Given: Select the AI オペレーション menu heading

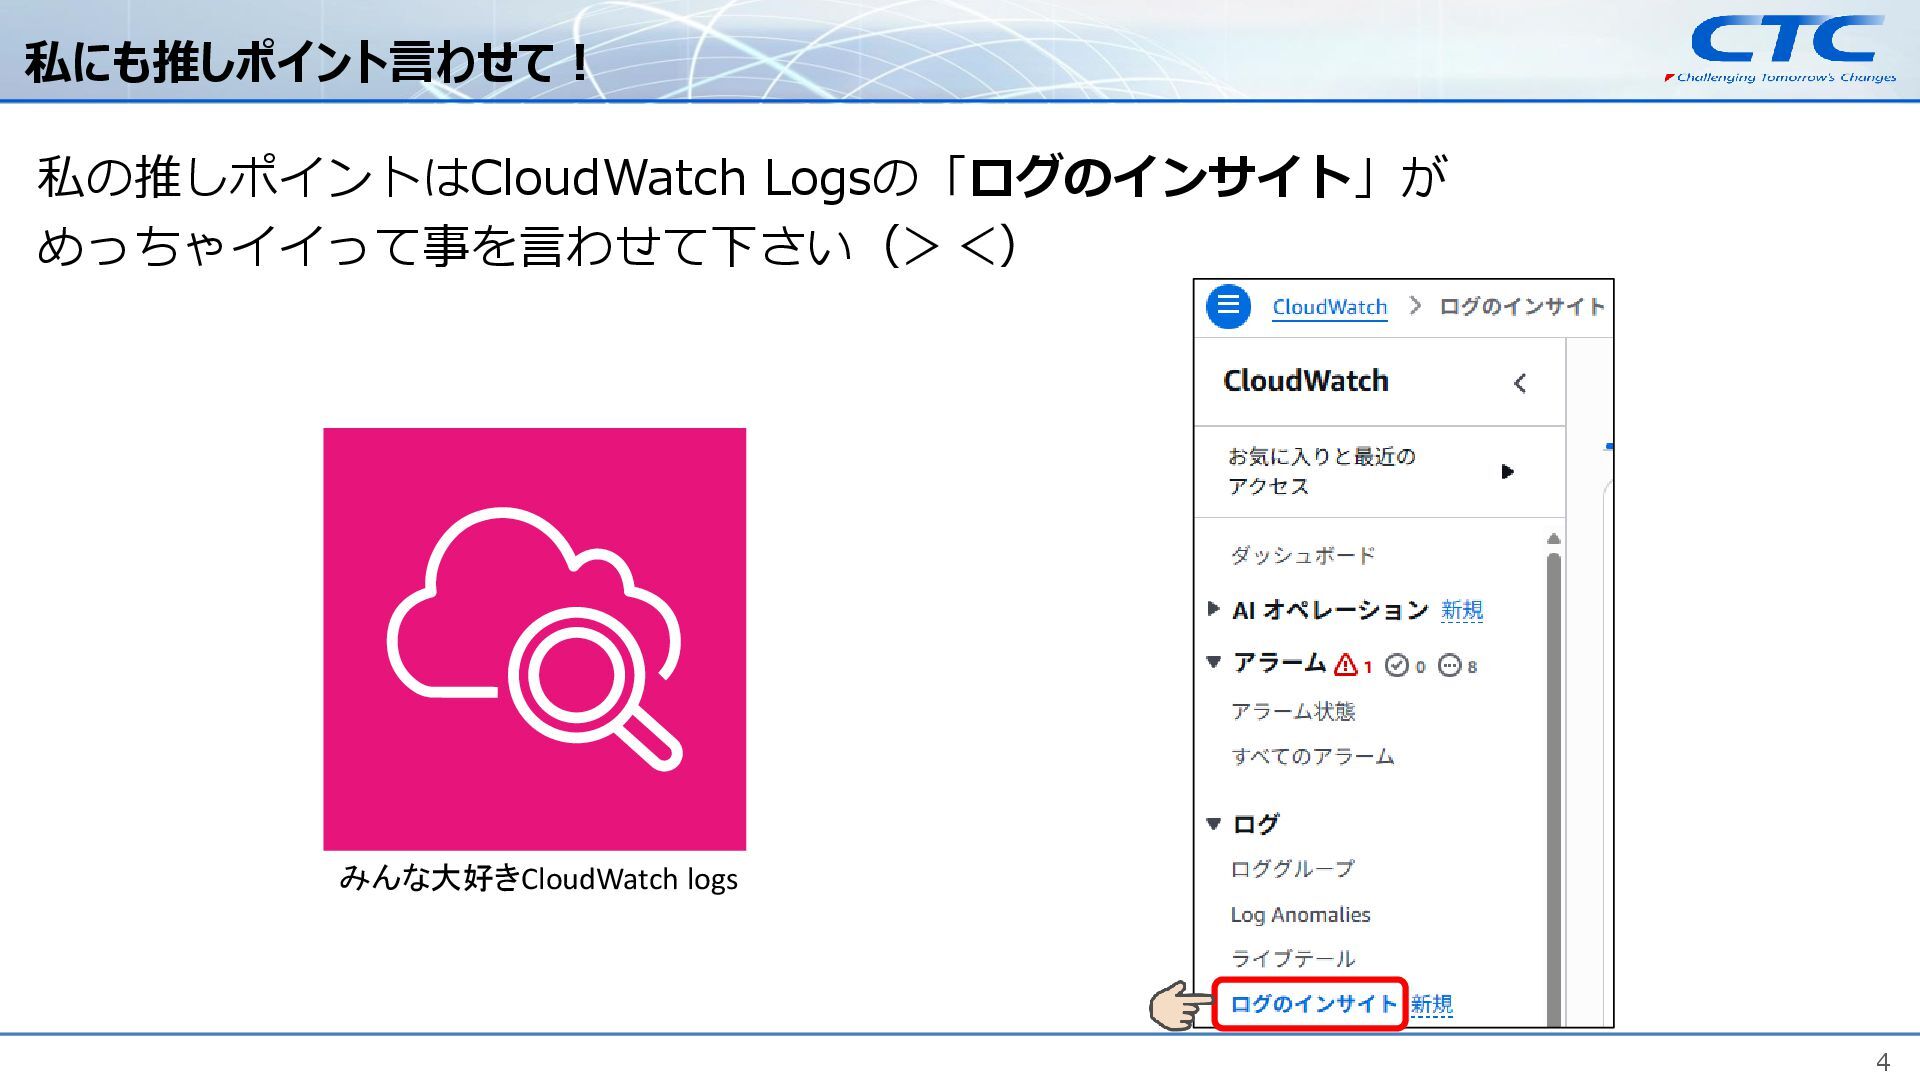Looking at the screenshot, I should coord(1329,610).
